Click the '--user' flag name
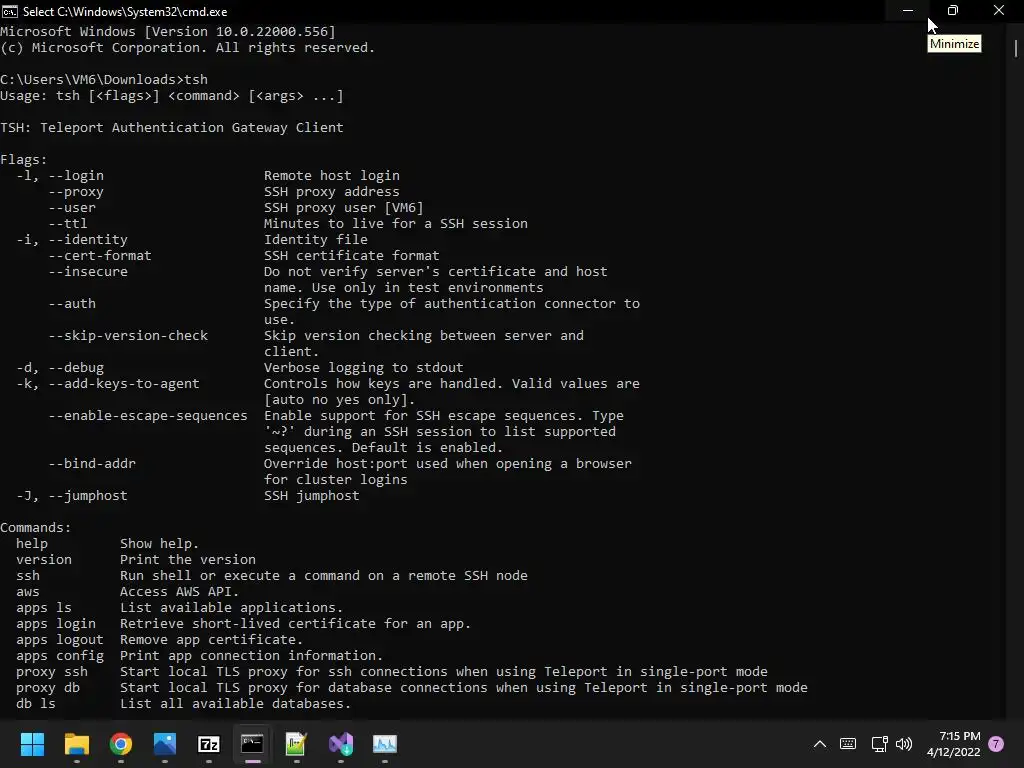Viewport: 1024px width, 768px height. 72,208
